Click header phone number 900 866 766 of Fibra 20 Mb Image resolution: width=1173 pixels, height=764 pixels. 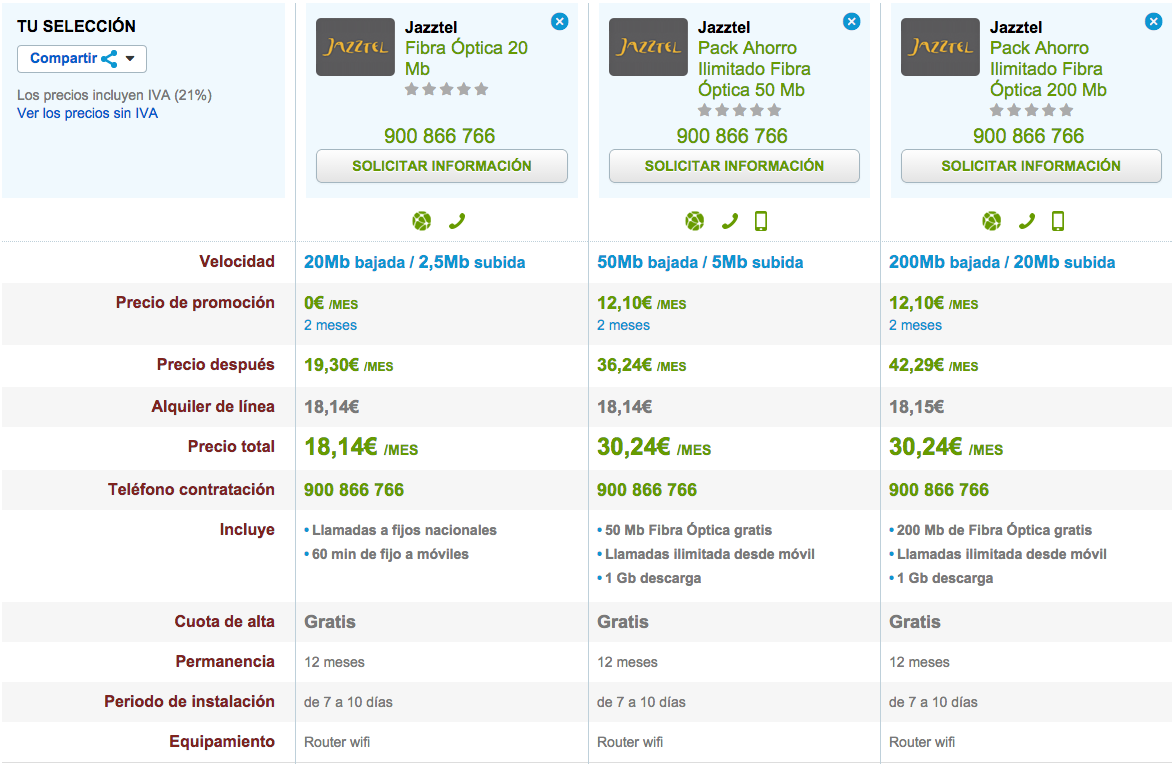440,135
